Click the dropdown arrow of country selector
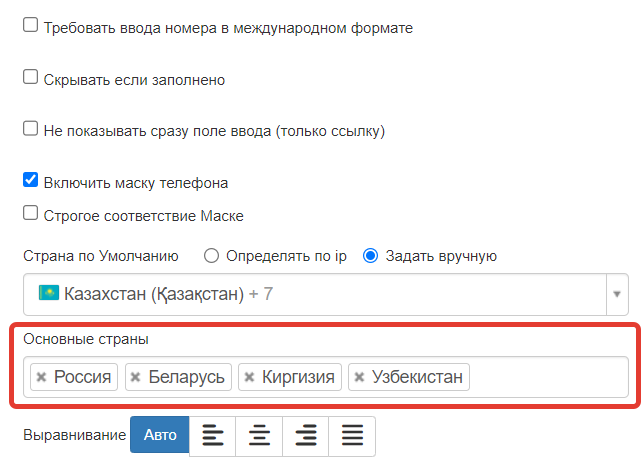 tap(617, 294)
